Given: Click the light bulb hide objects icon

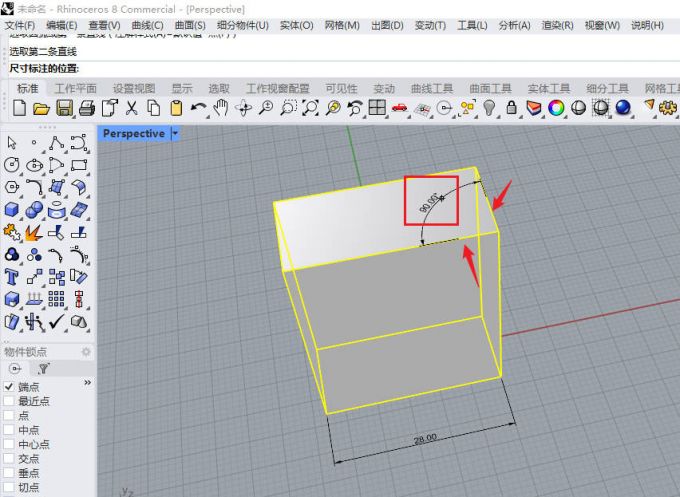Looking at the screenshot, I should pyautogui.click(x=489, y=108).
